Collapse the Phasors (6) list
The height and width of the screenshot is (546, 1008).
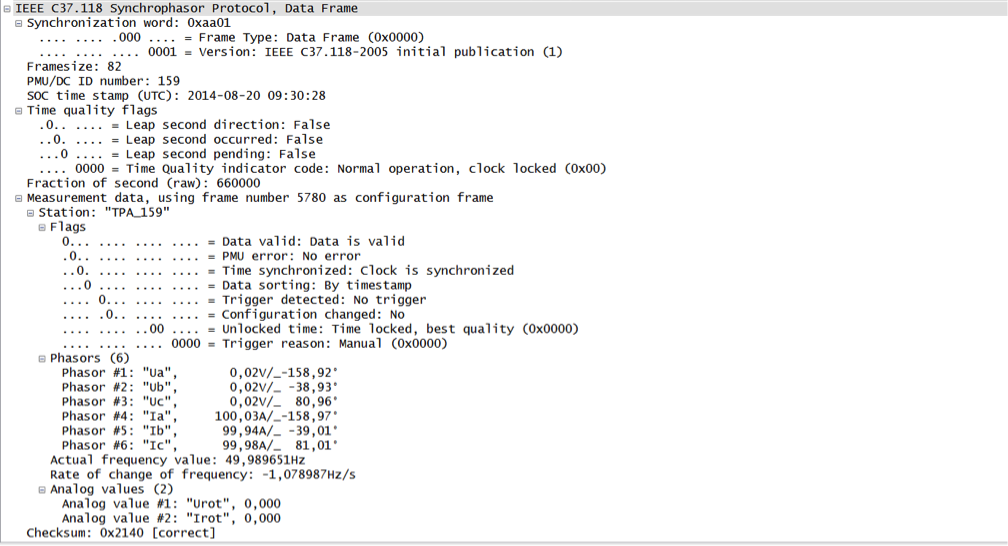click(x=42, y=358)
